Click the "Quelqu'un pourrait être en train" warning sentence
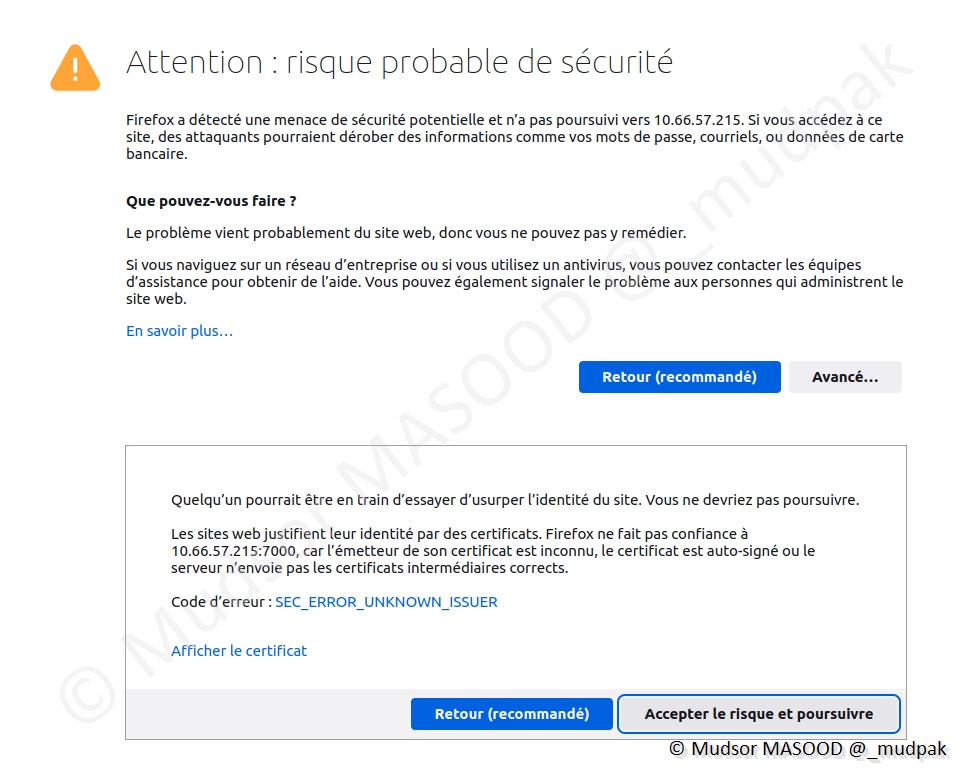This screenshot has height=770, width=968. pos(515,500)
